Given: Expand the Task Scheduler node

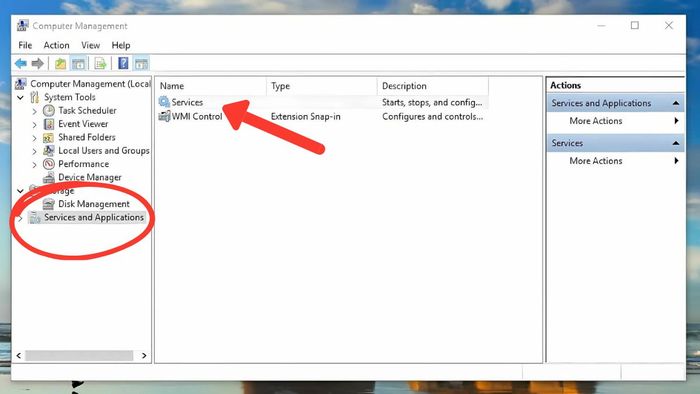Looking at the screenshot, I should click(x=34, y=111).
